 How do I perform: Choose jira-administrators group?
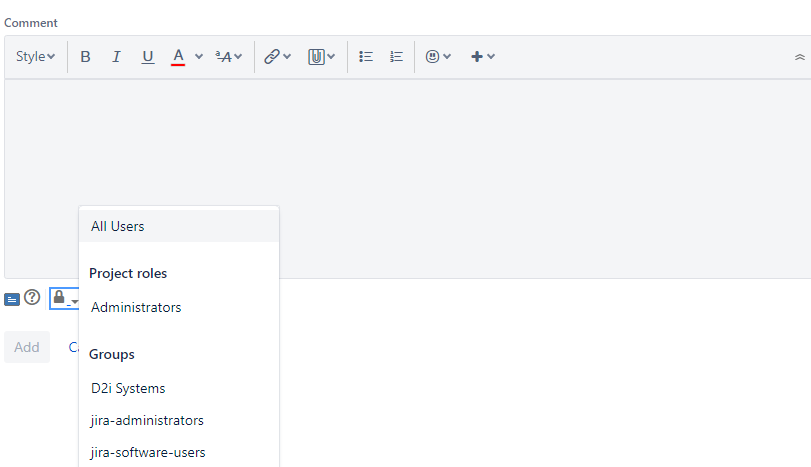tap(179, 420)
